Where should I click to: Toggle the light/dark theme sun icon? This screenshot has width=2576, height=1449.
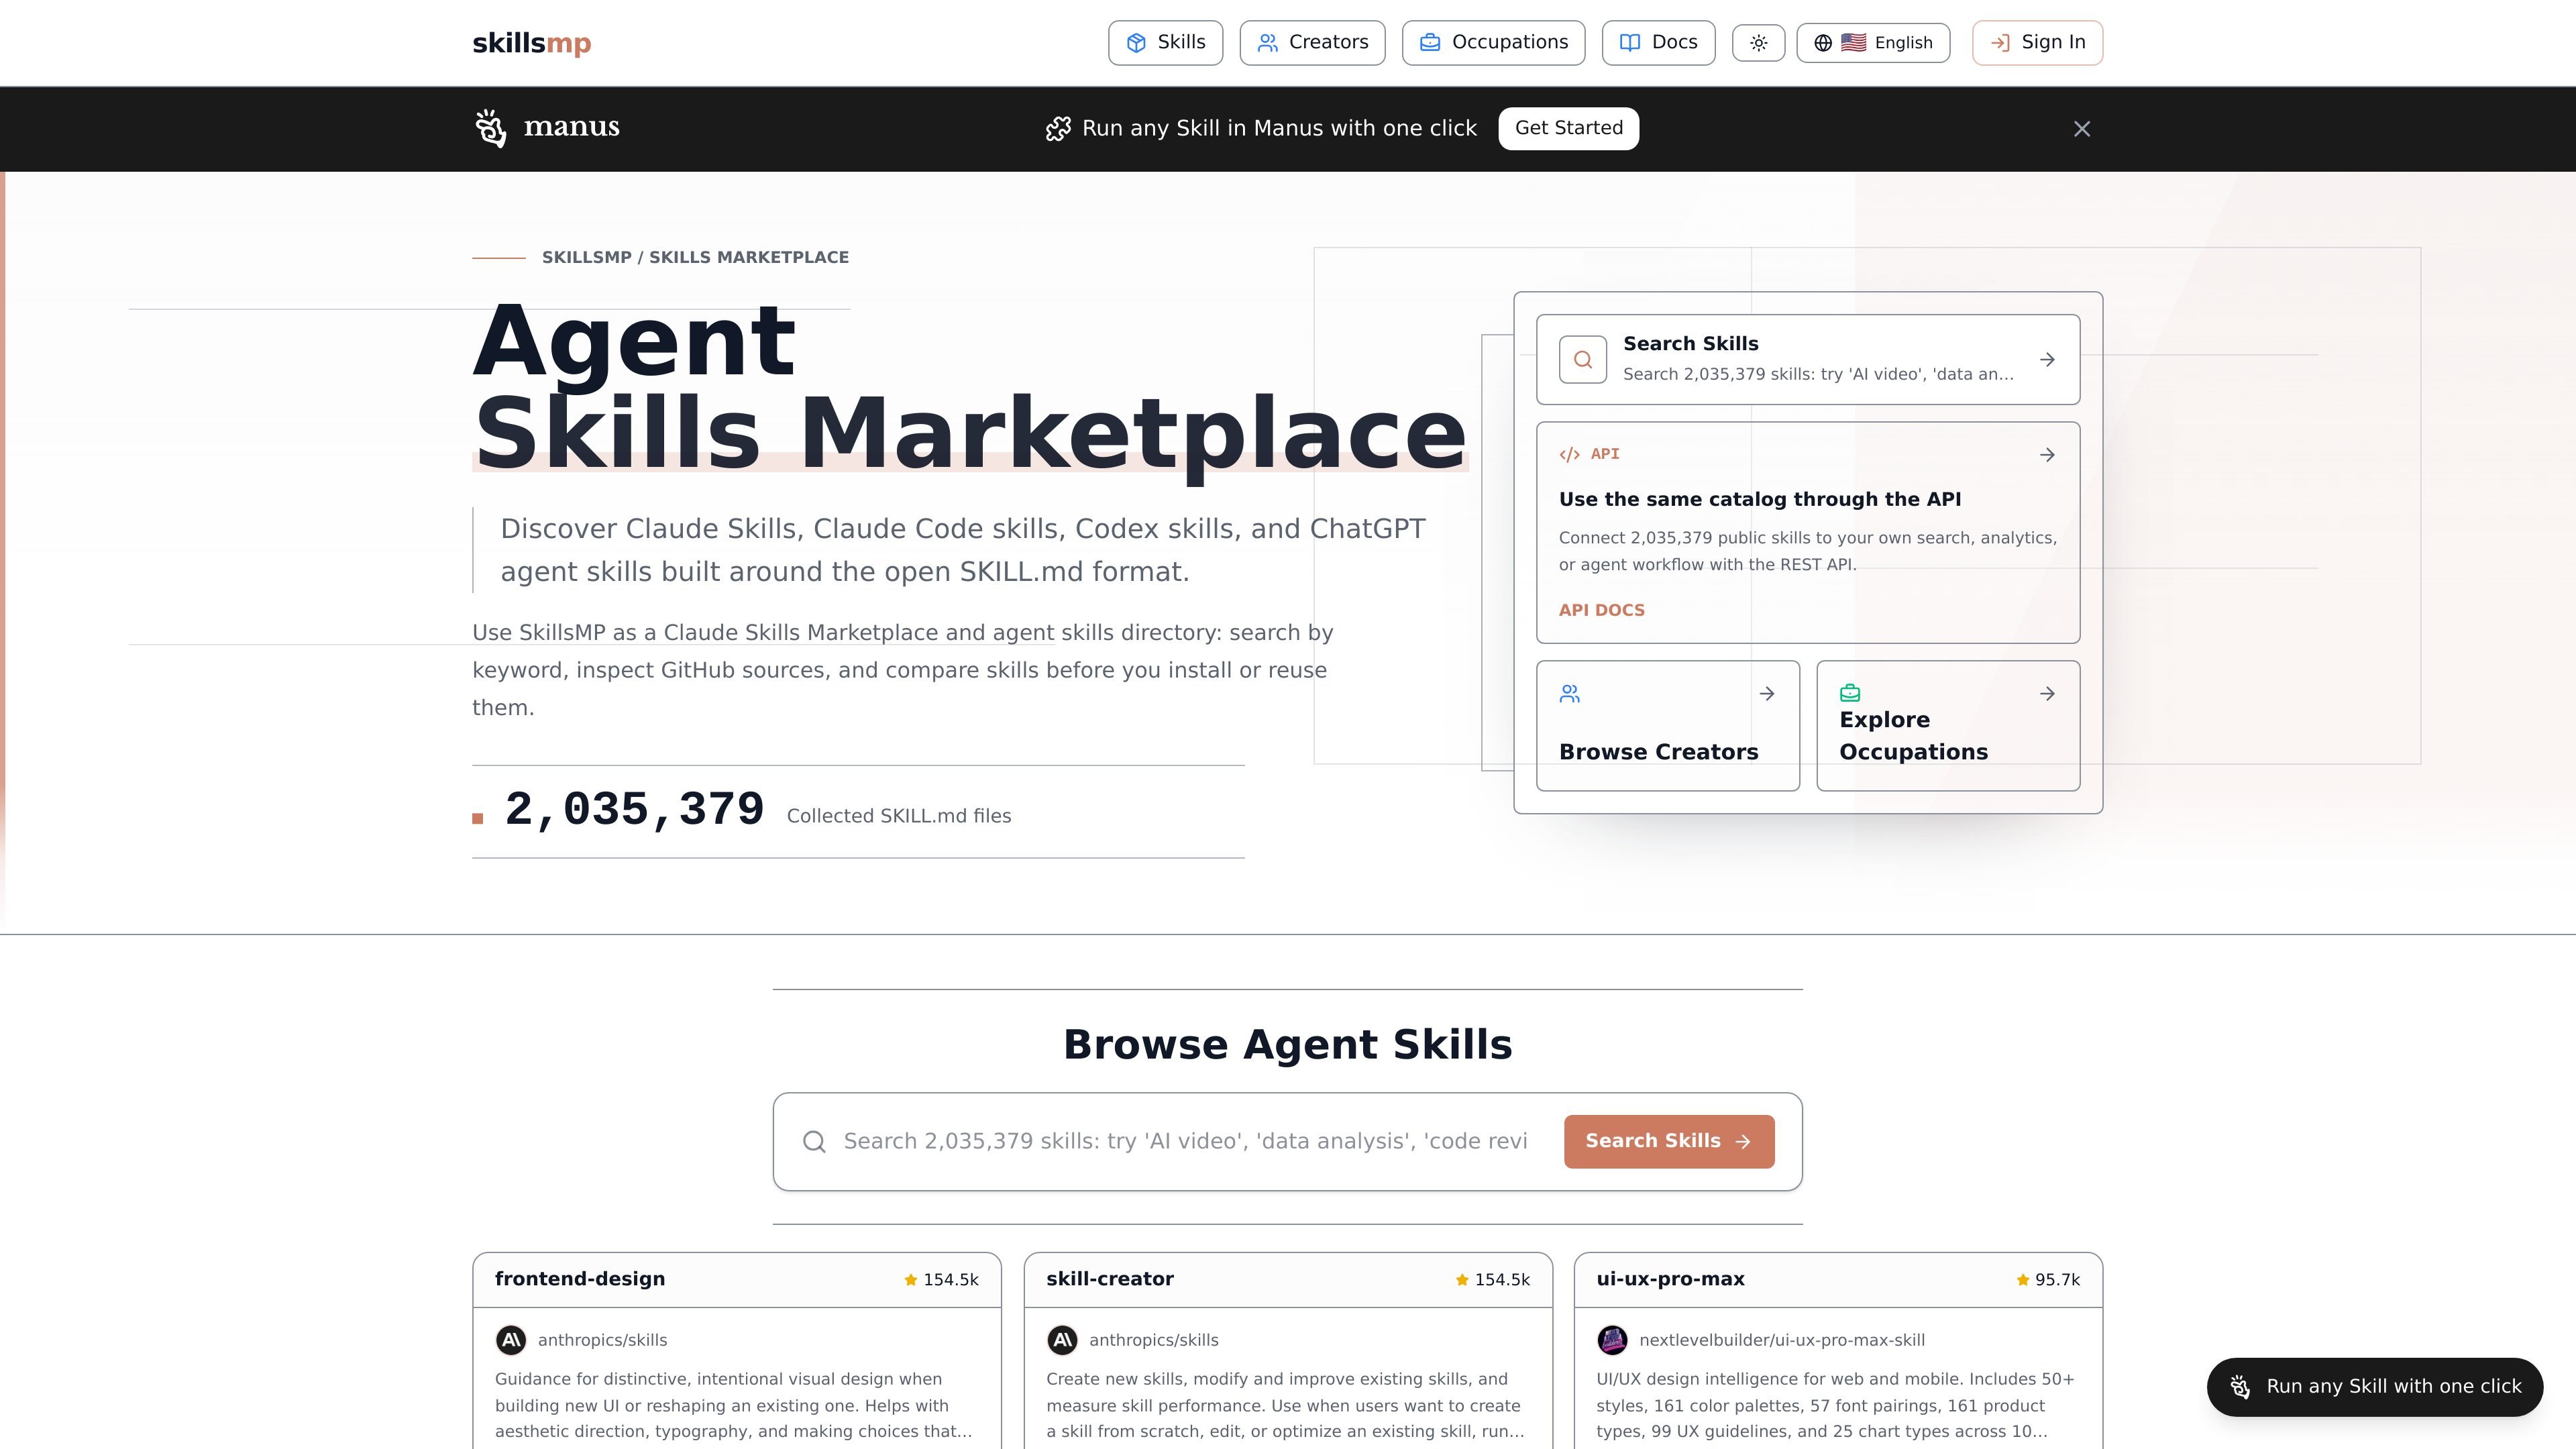coord(1758,43)
